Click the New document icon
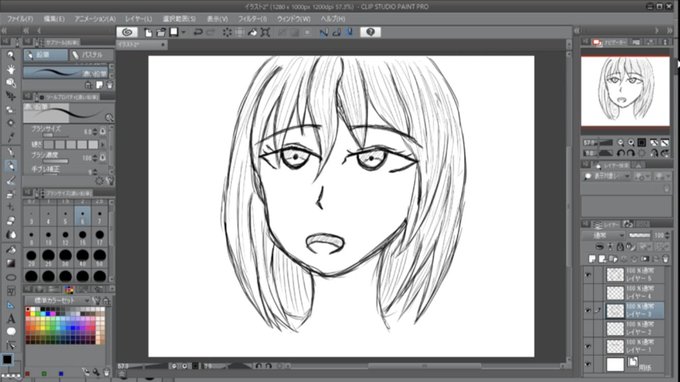Viewport: 680px width, 382px height. coord(148,33)
